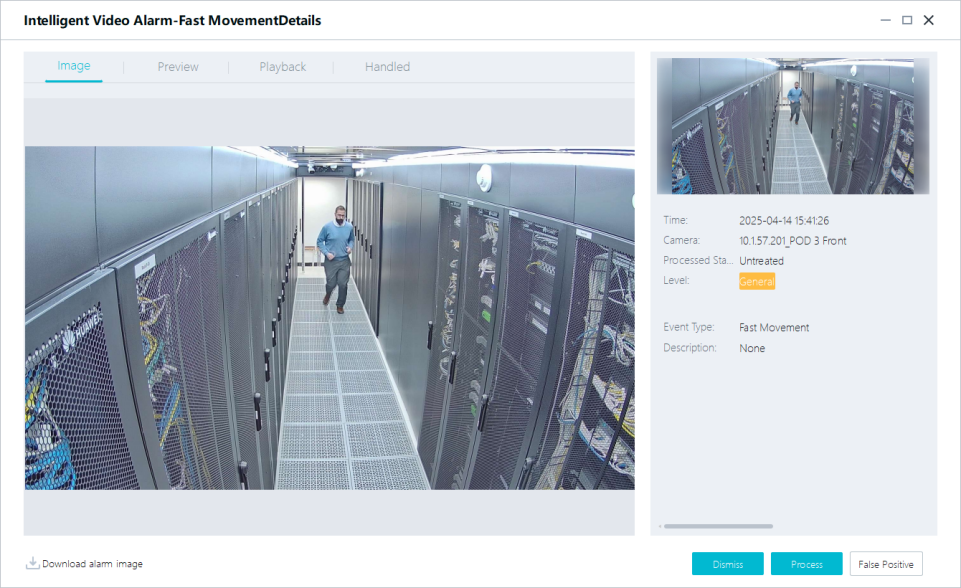Viewport: 961px width, 588px height.
Task: Click the alarm time value 2025-04-14 15:41:26
Action: tap(784, 220)
